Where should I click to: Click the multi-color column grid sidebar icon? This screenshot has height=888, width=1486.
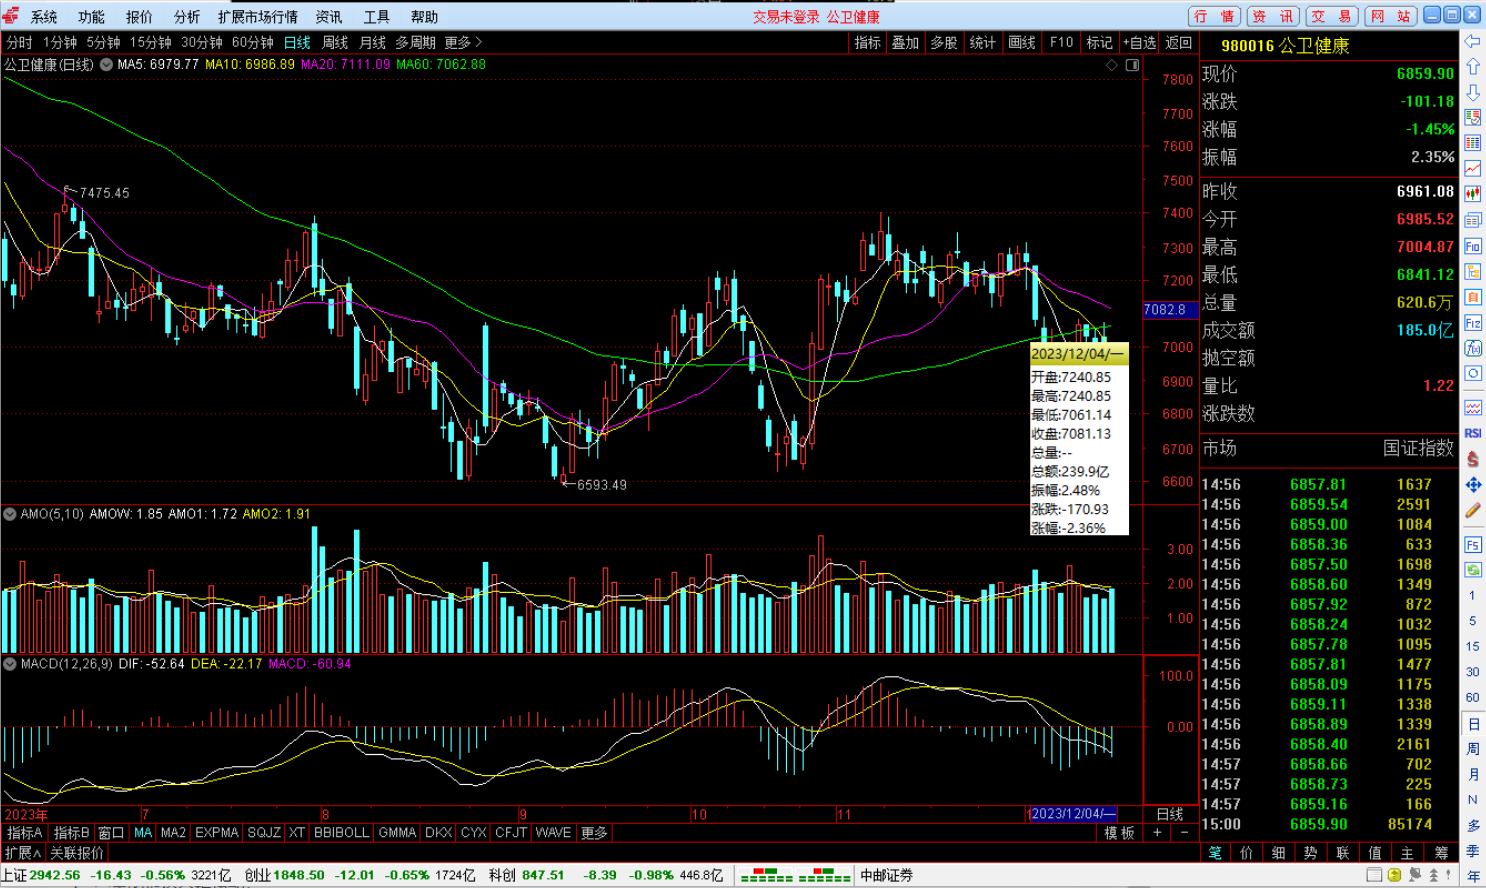pos(1473,143)
